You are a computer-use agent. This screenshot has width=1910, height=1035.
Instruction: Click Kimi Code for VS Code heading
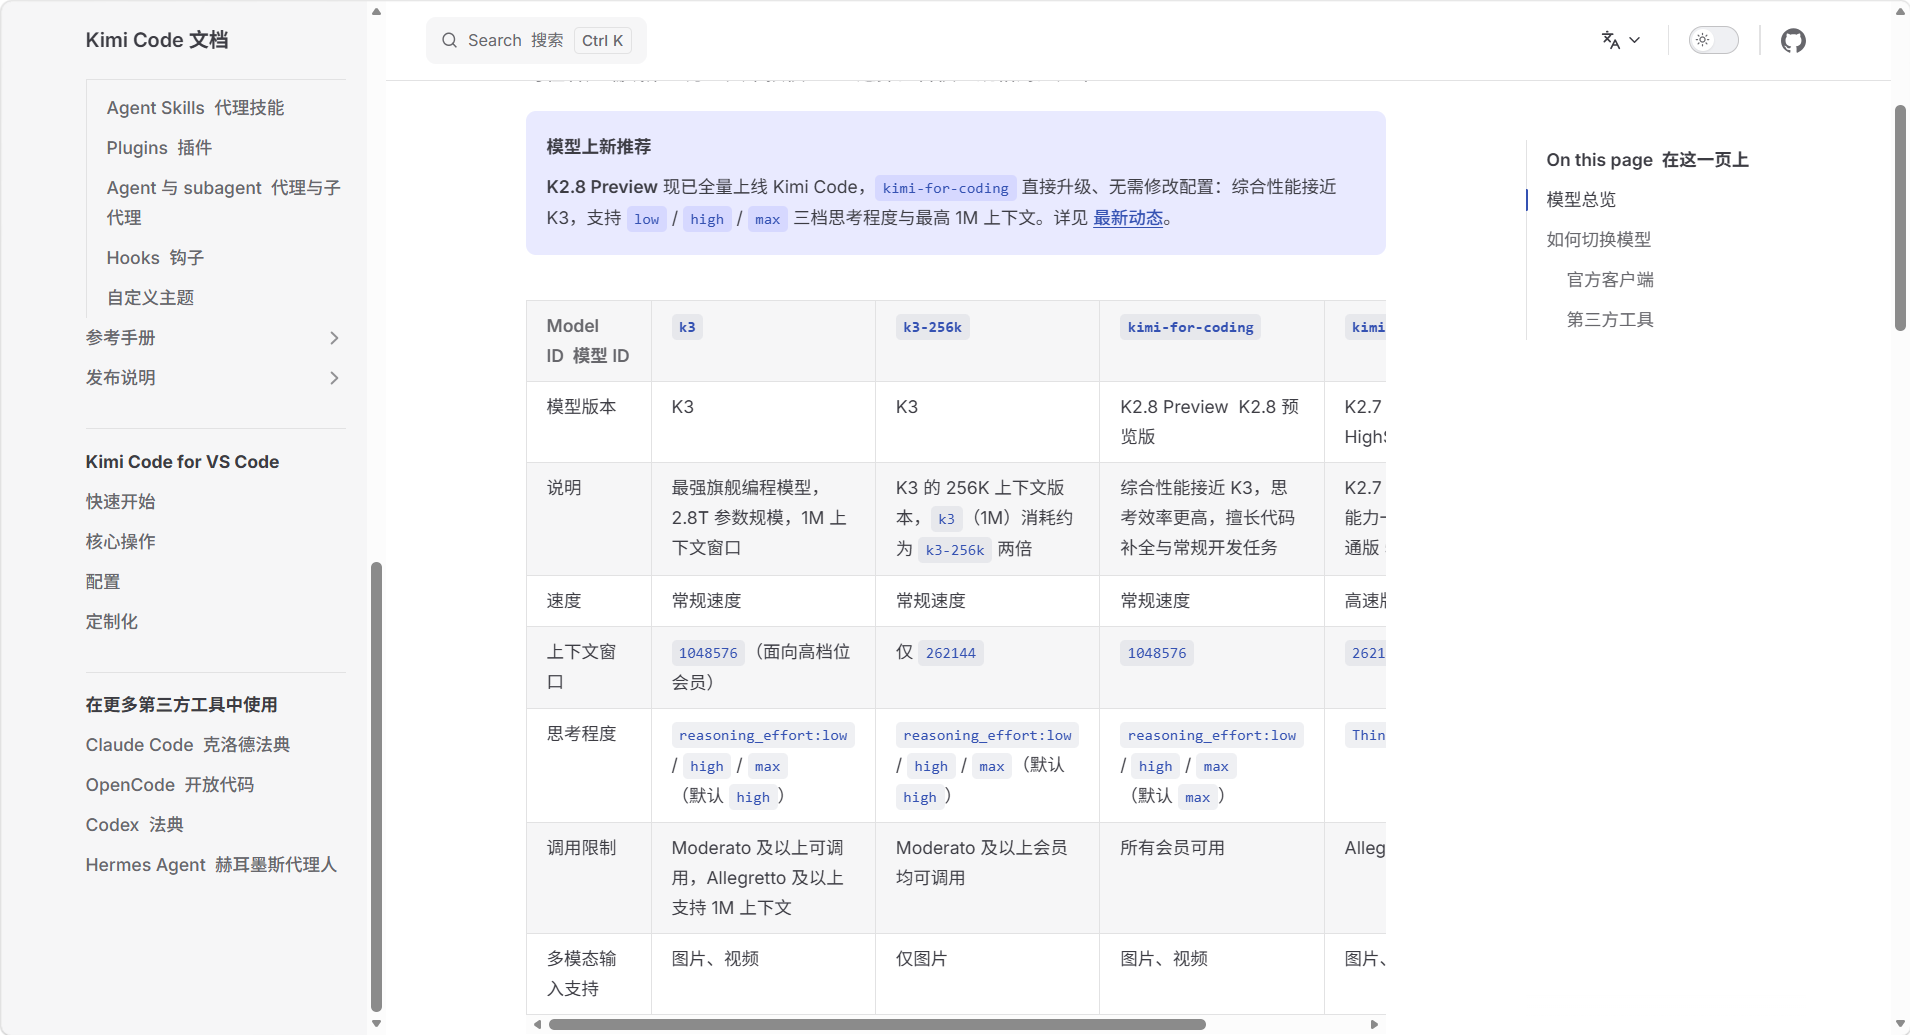(182, 462)
